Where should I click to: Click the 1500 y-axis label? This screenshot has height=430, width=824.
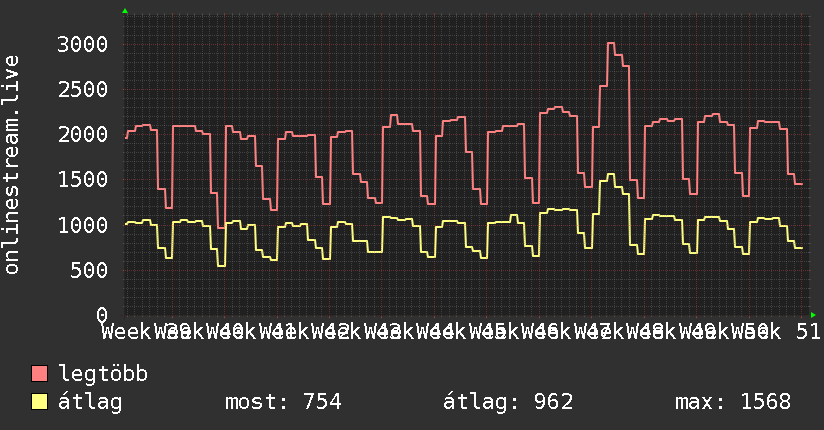pos(83,180)
